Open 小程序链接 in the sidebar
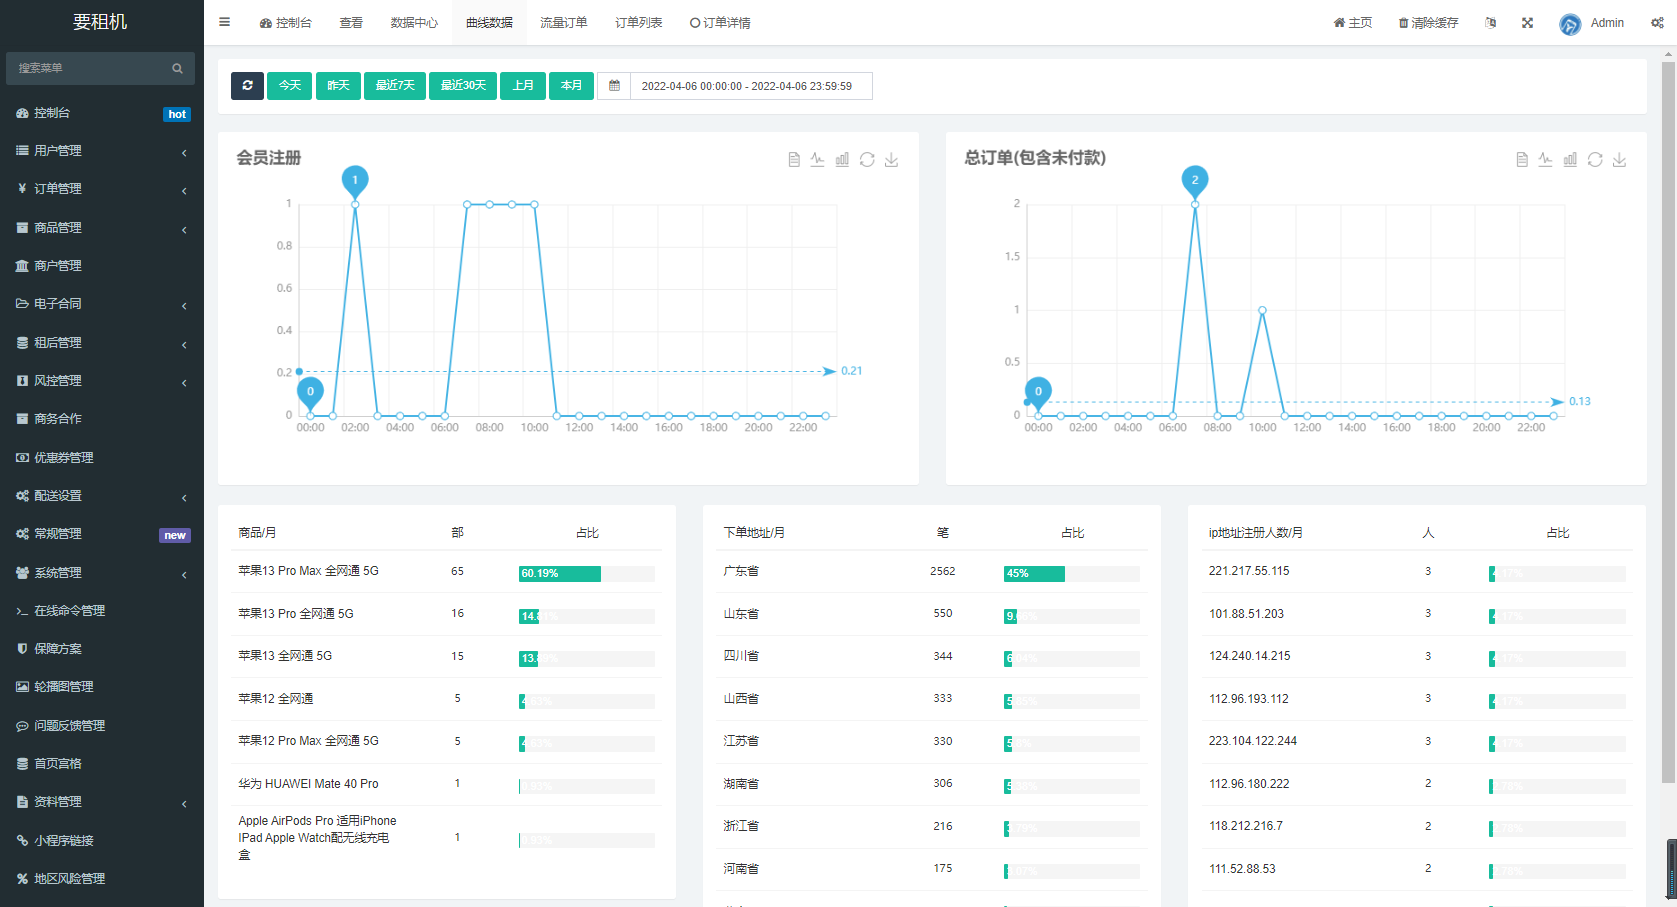This screenshot has width=1677, height=907. 102,841
